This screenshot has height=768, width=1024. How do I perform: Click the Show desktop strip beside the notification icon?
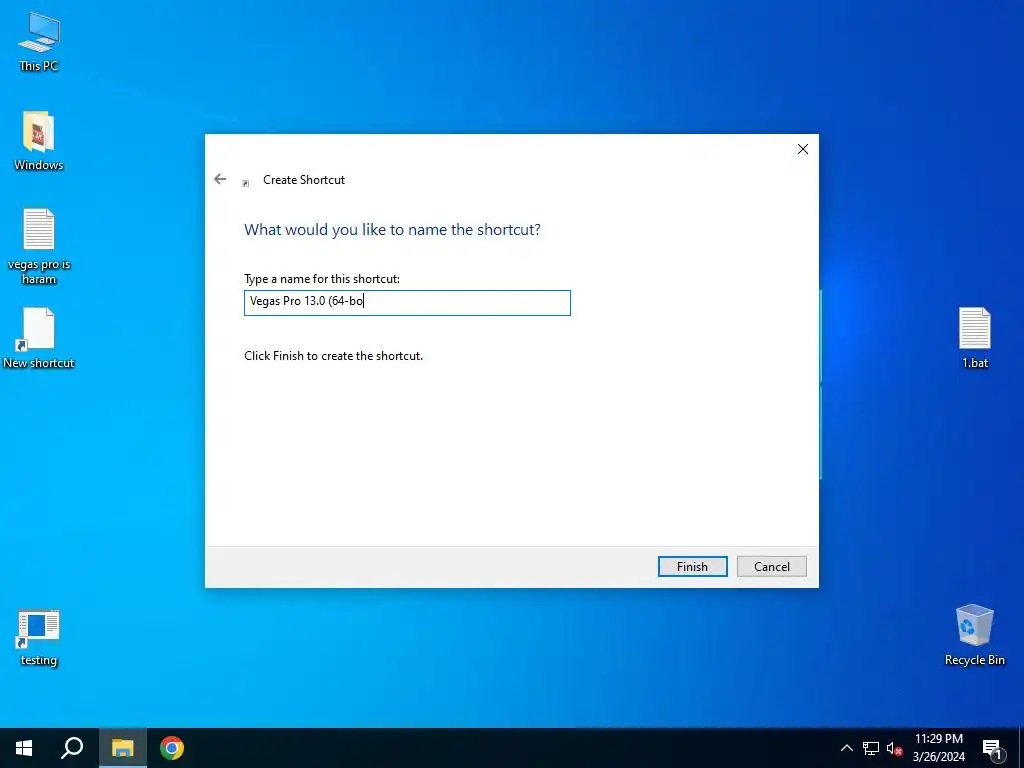[x=1021, y=748]
